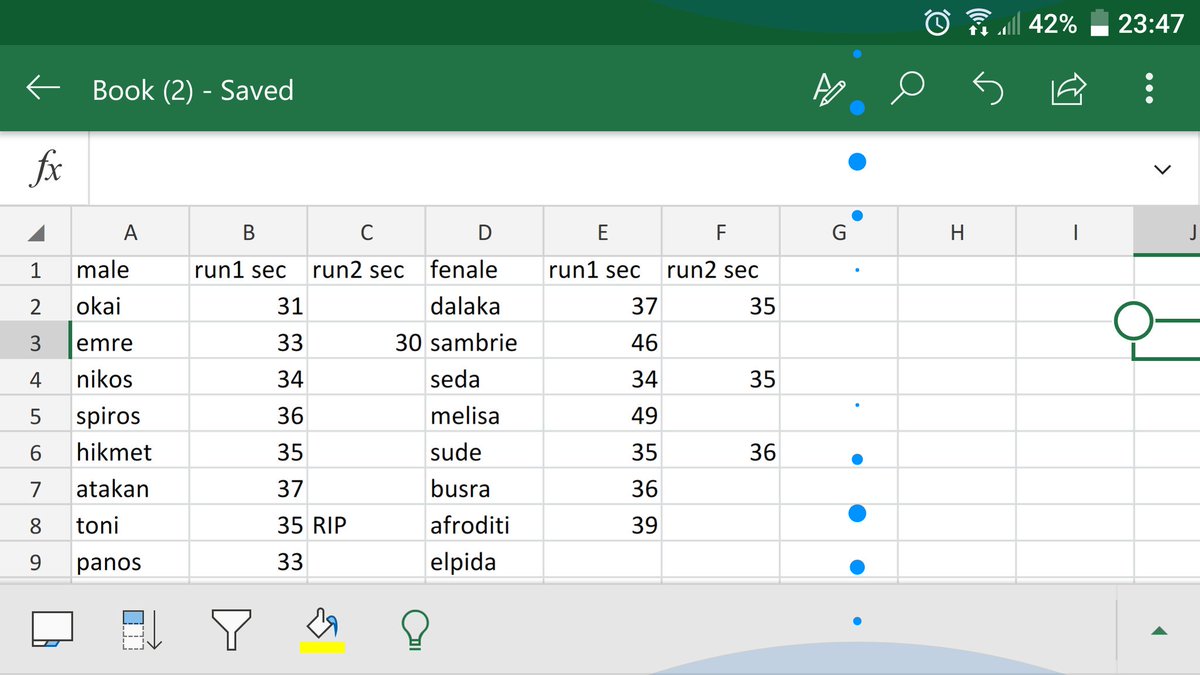
Task: Select the cell with name 'toni'
Action: (x=130, y=525)
